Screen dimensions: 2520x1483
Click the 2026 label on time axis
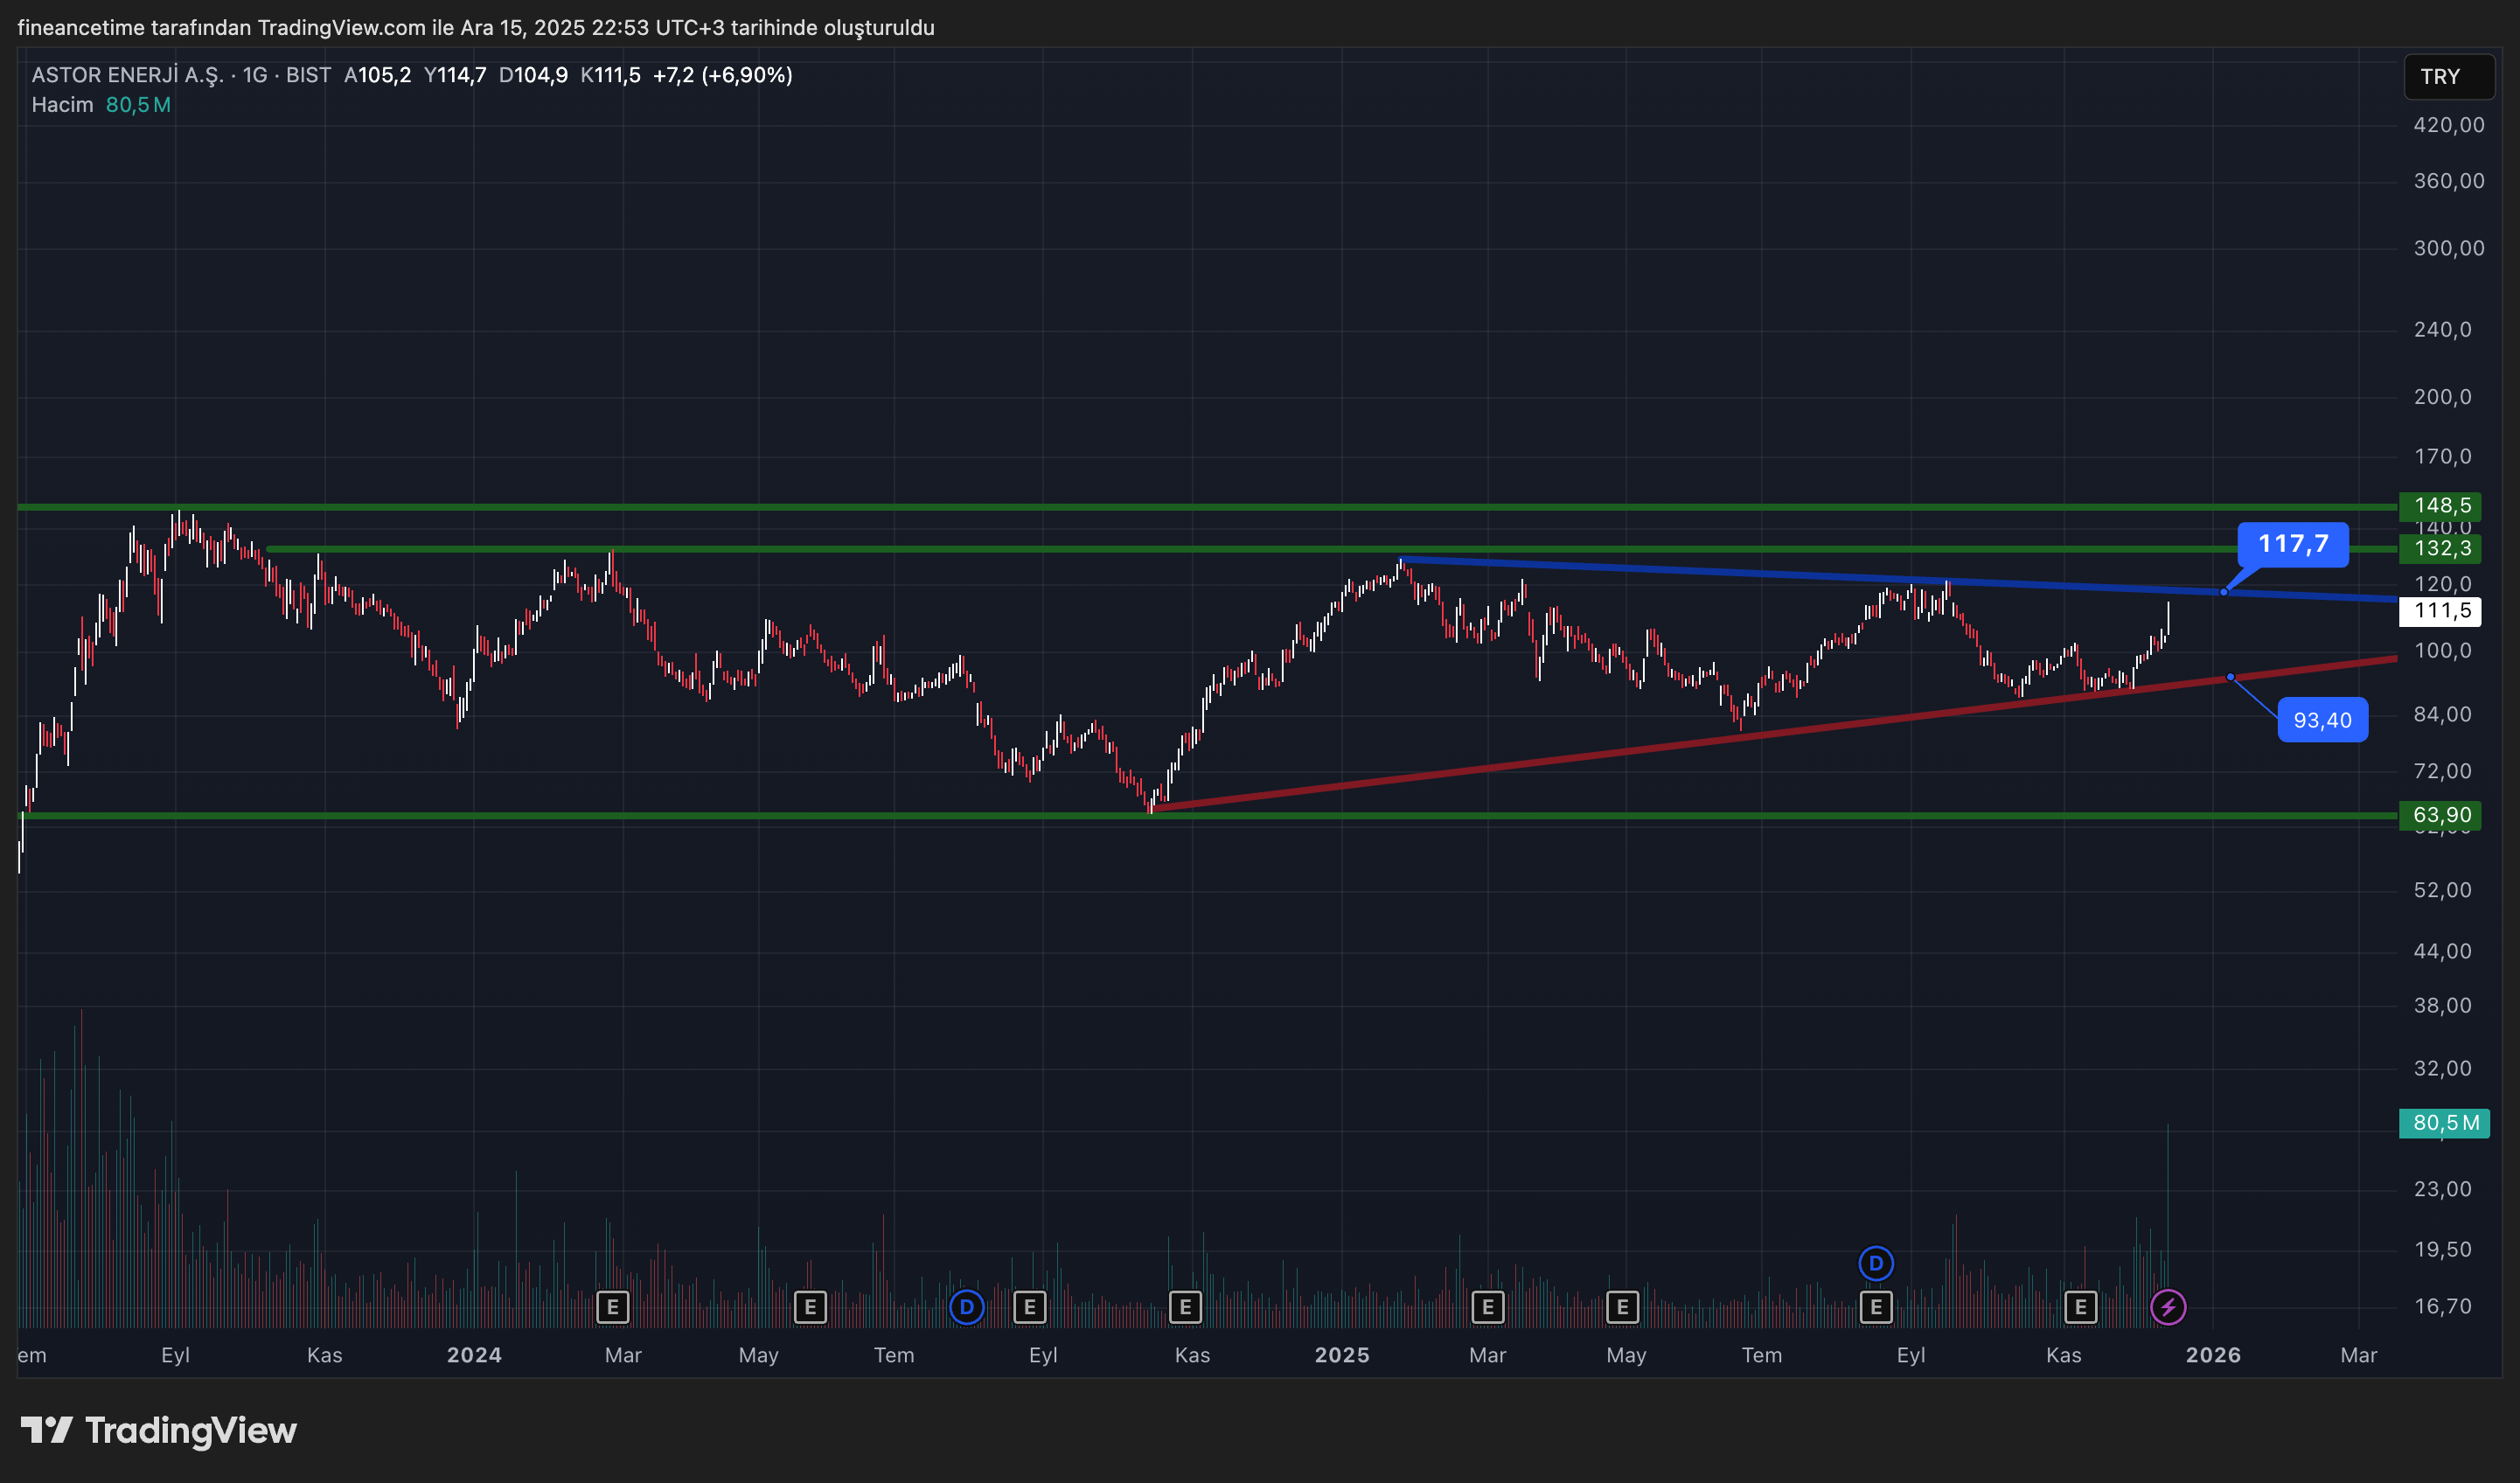[x=2212, y=1355]
